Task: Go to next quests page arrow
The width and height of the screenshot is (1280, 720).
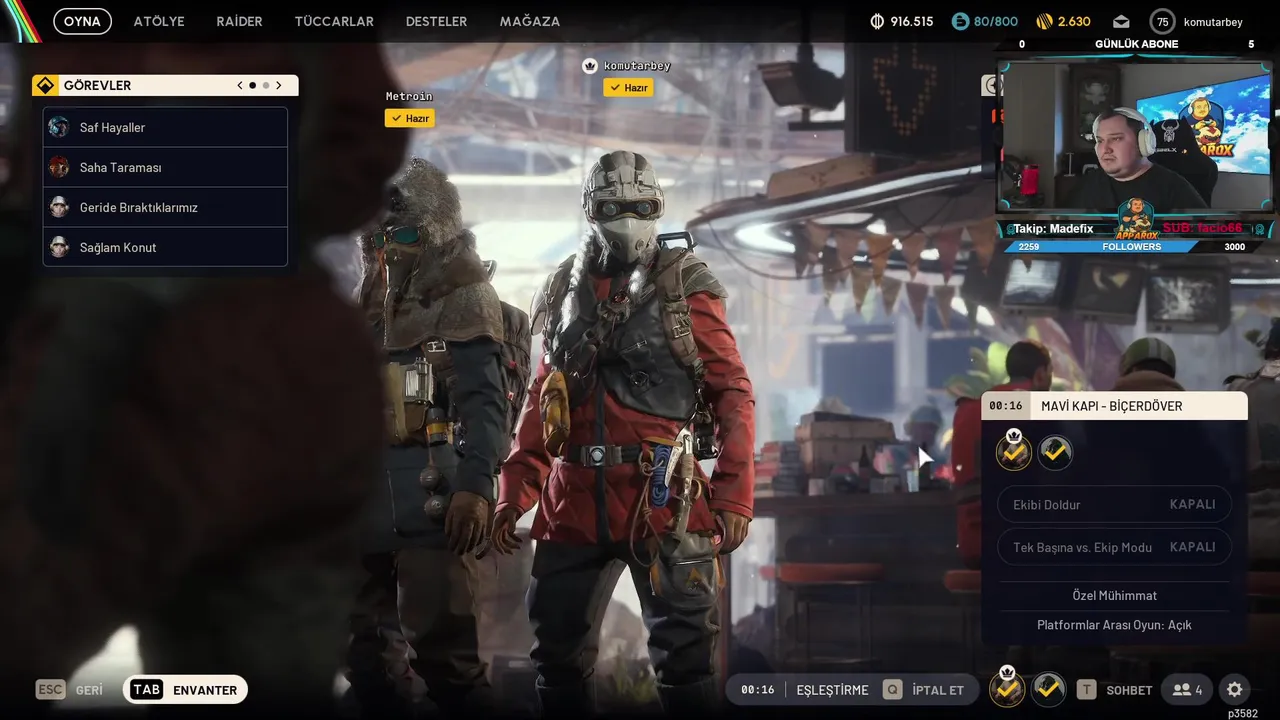Action: click(279, 85)
